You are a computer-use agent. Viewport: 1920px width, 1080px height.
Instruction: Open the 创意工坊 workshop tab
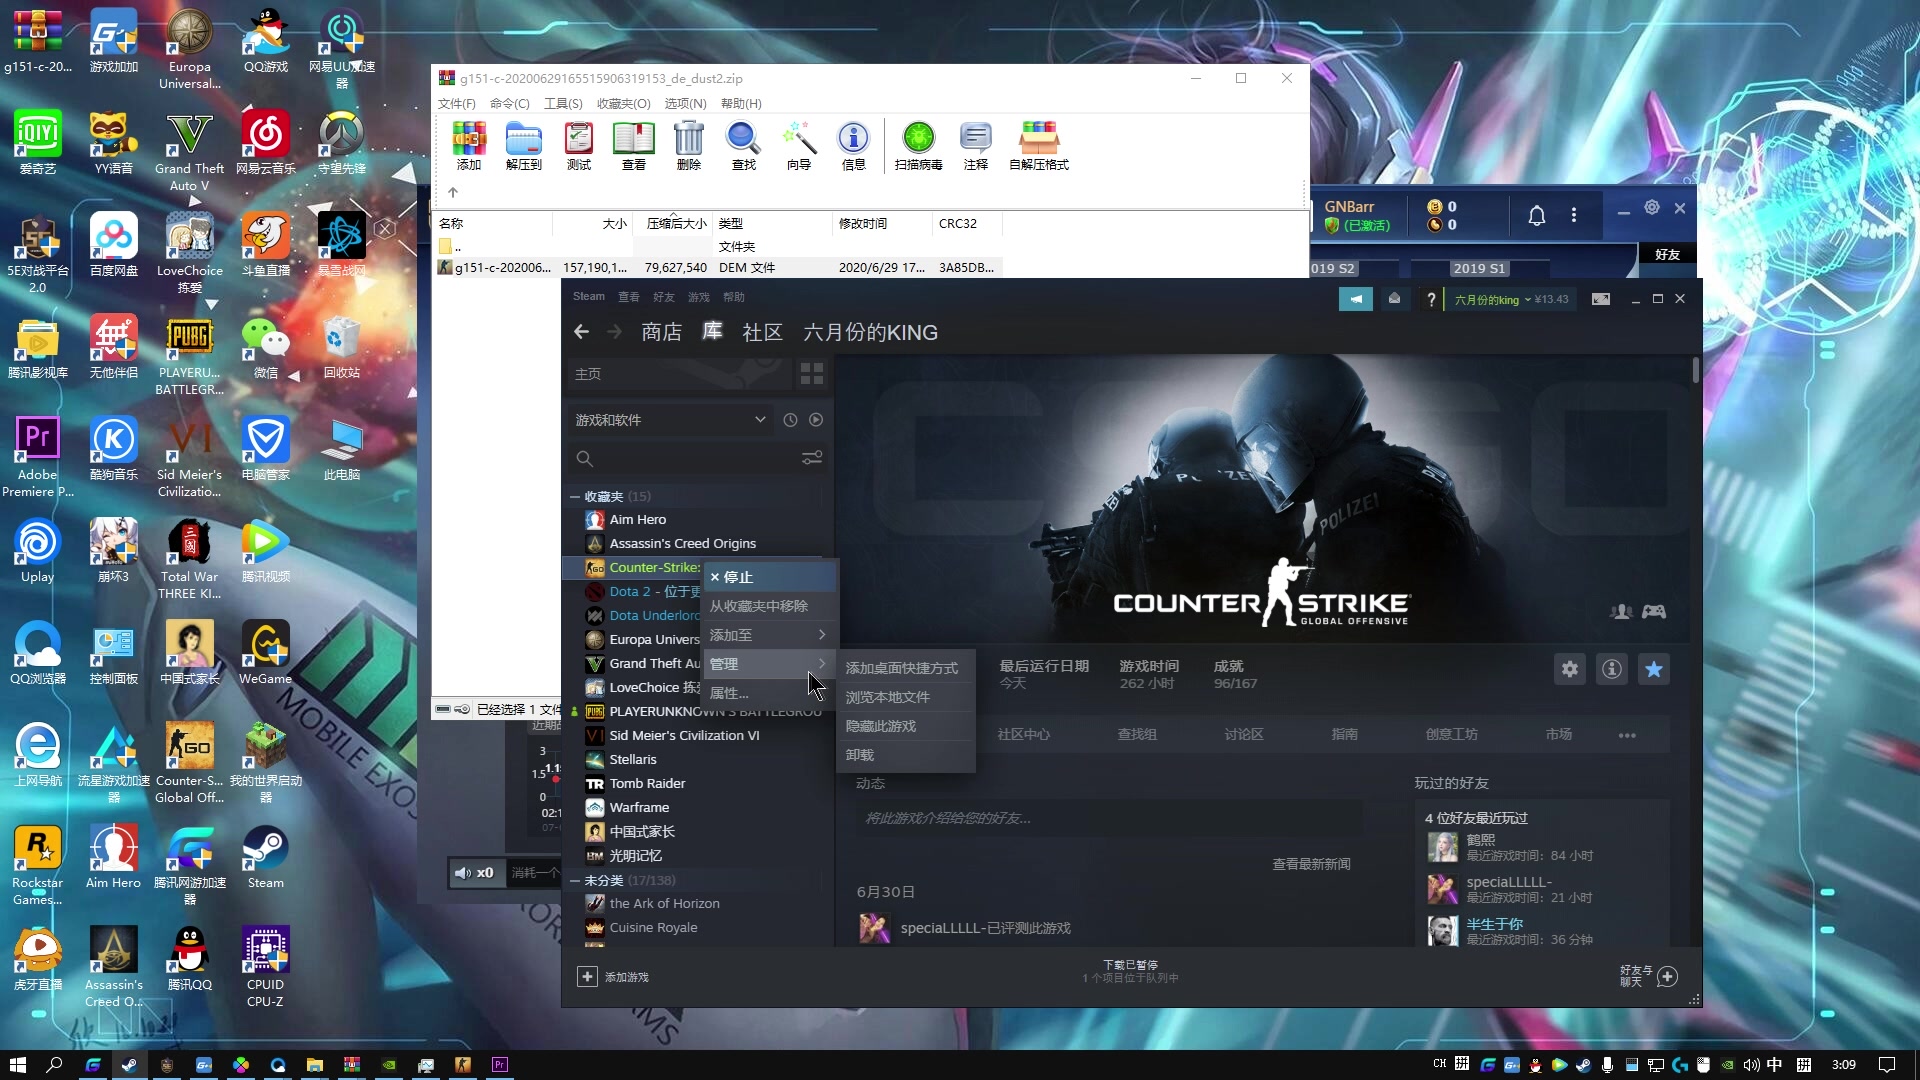point(1451,734)
